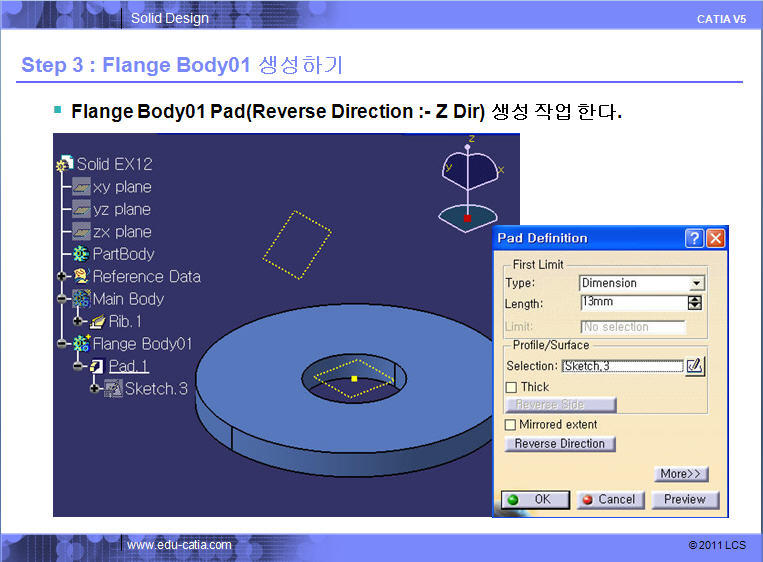Expand the Reference Data tree node
This screenshot has width=763, height=562.
[62, 277]
